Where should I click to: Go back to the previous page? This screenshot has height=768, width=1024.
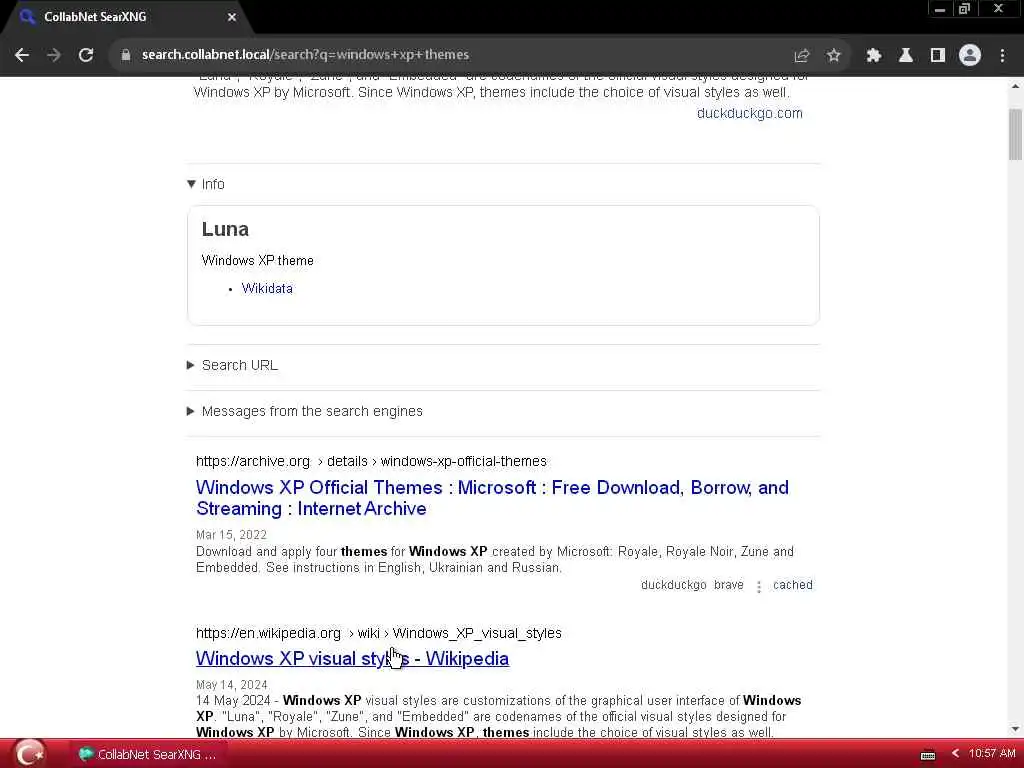(22, 55)
